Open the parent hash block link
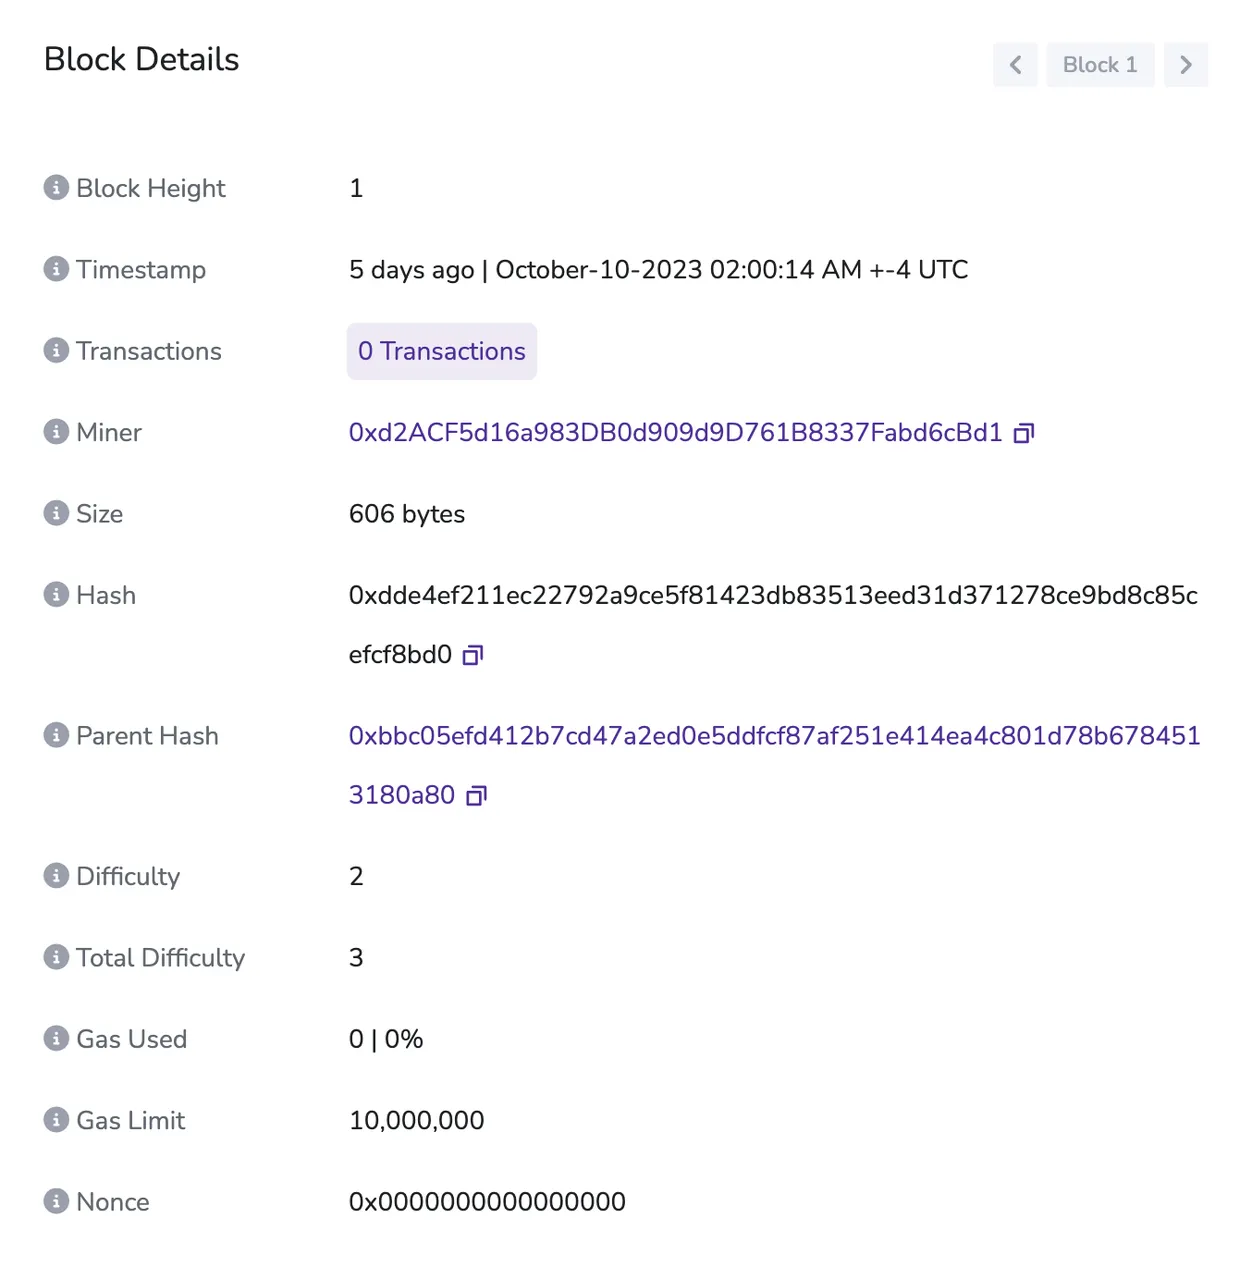 coord(774,765)
